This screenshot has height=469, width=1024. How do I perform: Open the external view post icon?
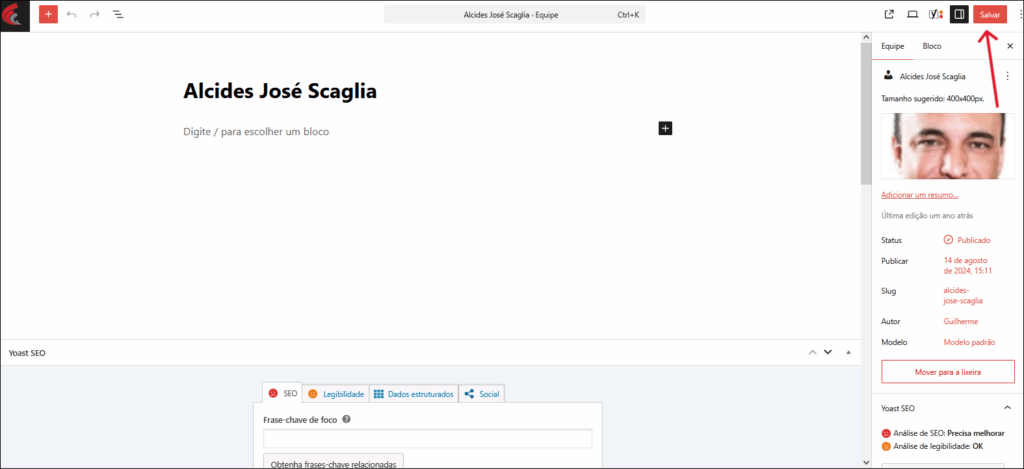click(x=889, y=15)
